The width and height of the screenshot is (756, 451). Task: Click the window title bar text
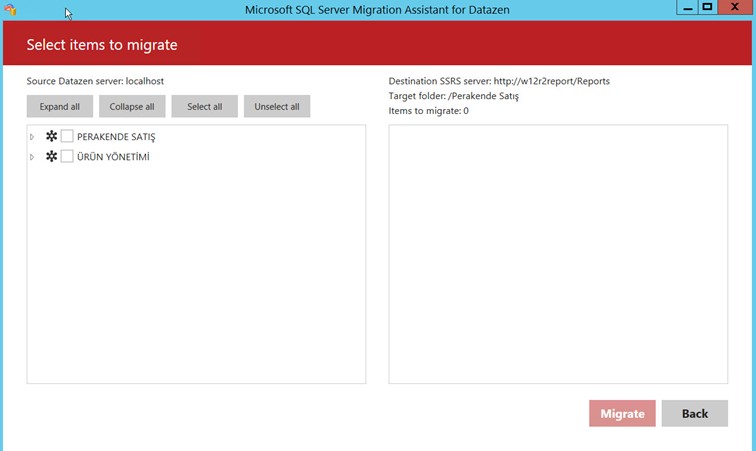(377, 9)
